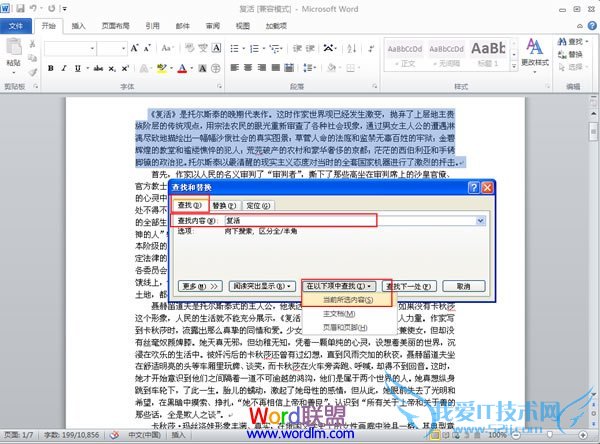Click the Bold formatting icon

coord(51,69)
